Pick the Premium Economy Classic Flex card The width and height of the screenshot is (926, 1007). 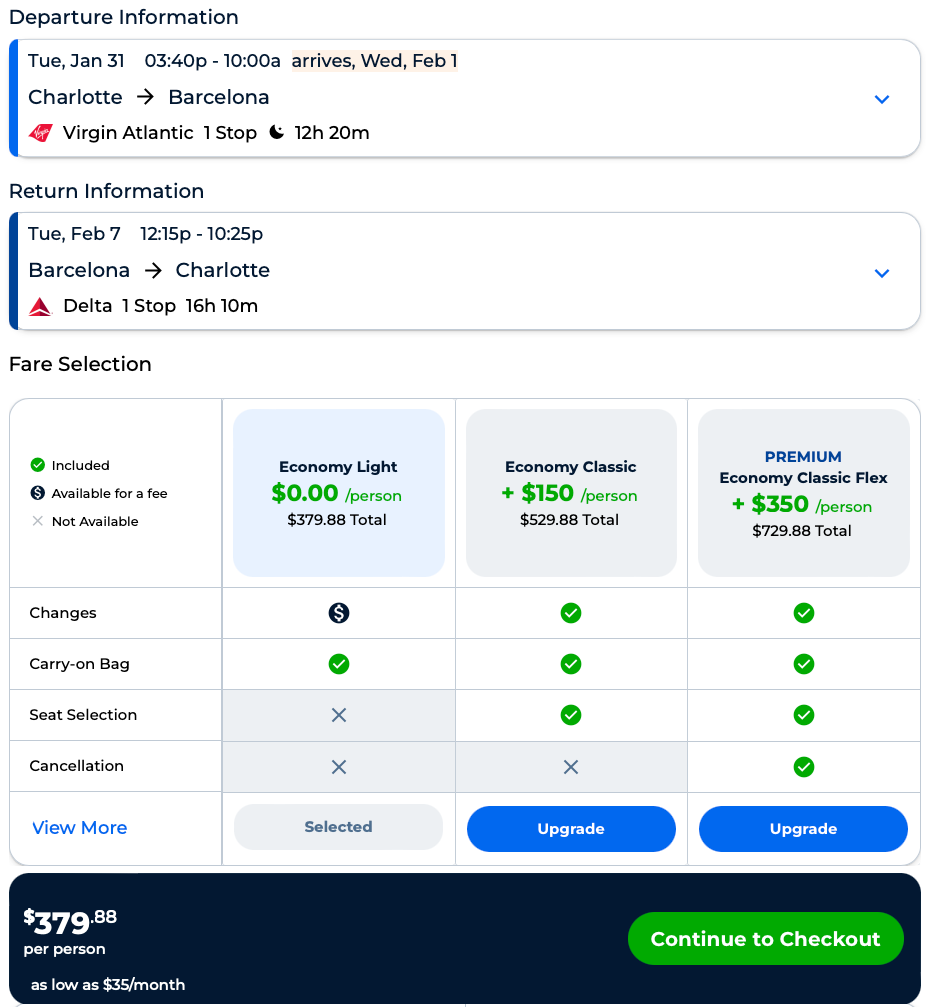tap(803, 493)
